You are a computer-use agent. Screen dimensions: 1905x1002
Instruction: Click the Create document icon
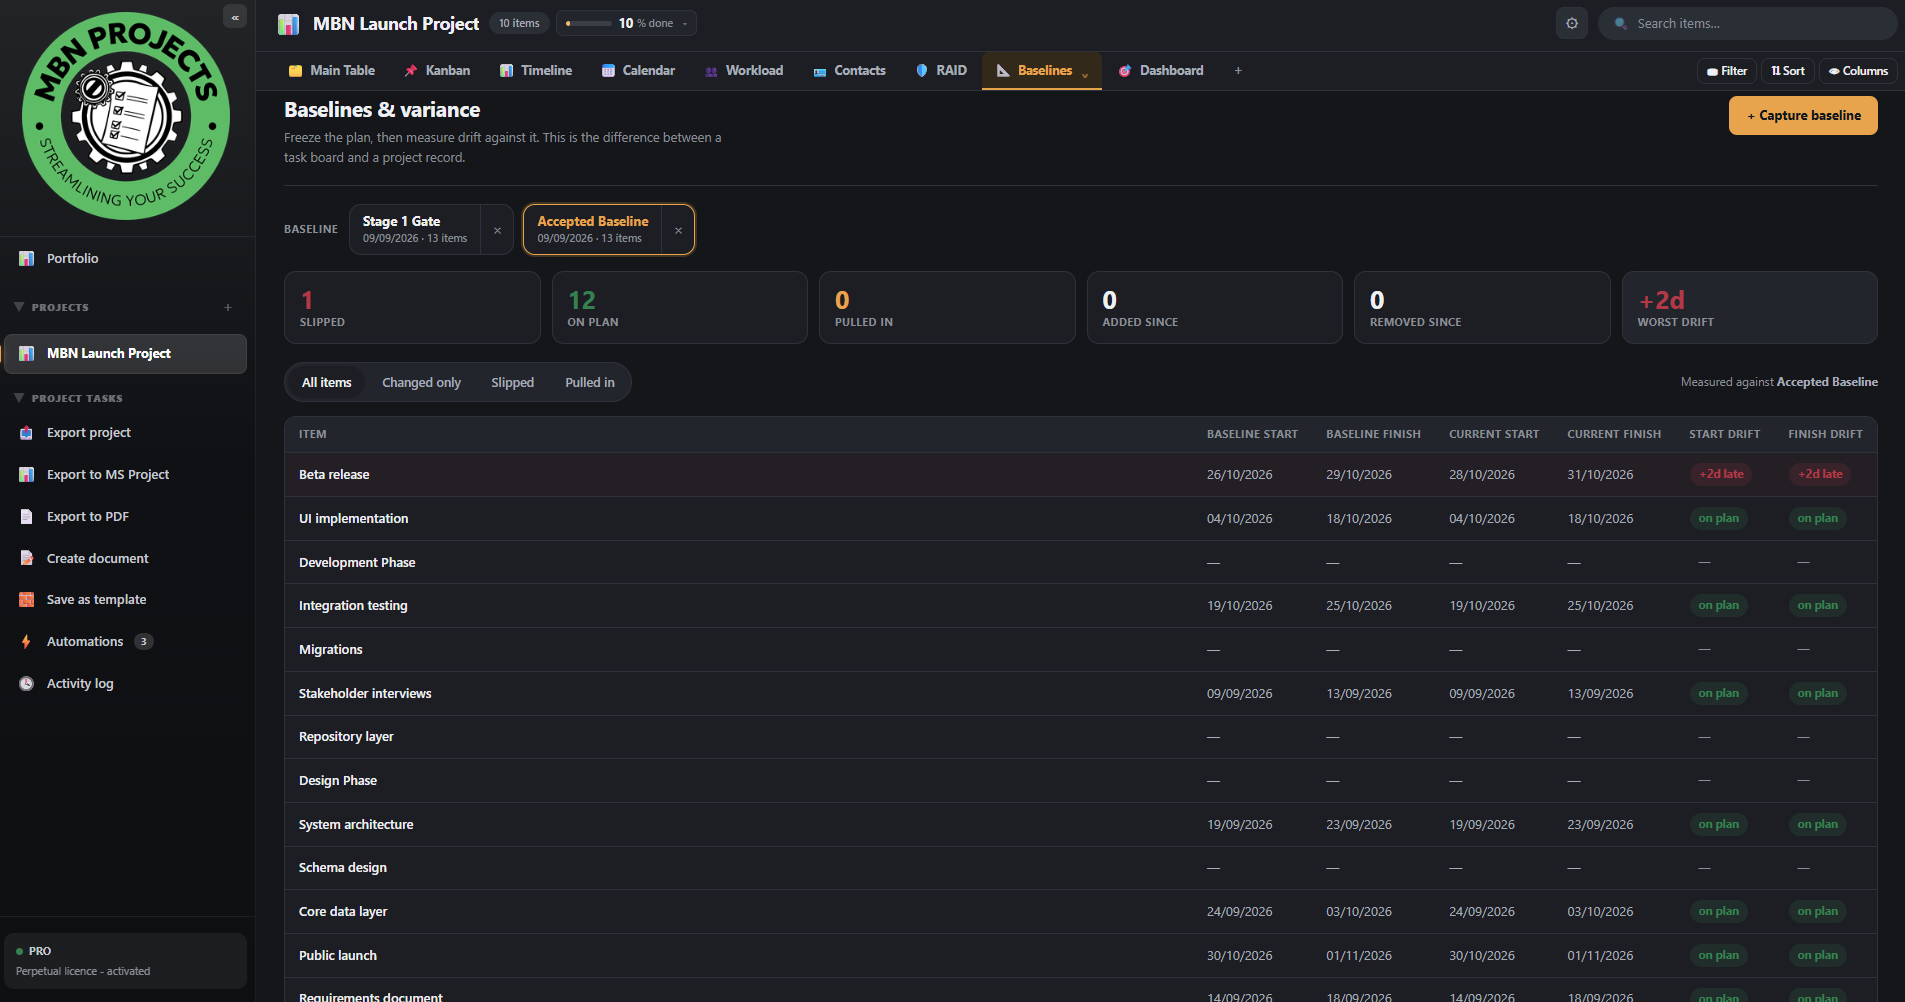pos(27,559)
